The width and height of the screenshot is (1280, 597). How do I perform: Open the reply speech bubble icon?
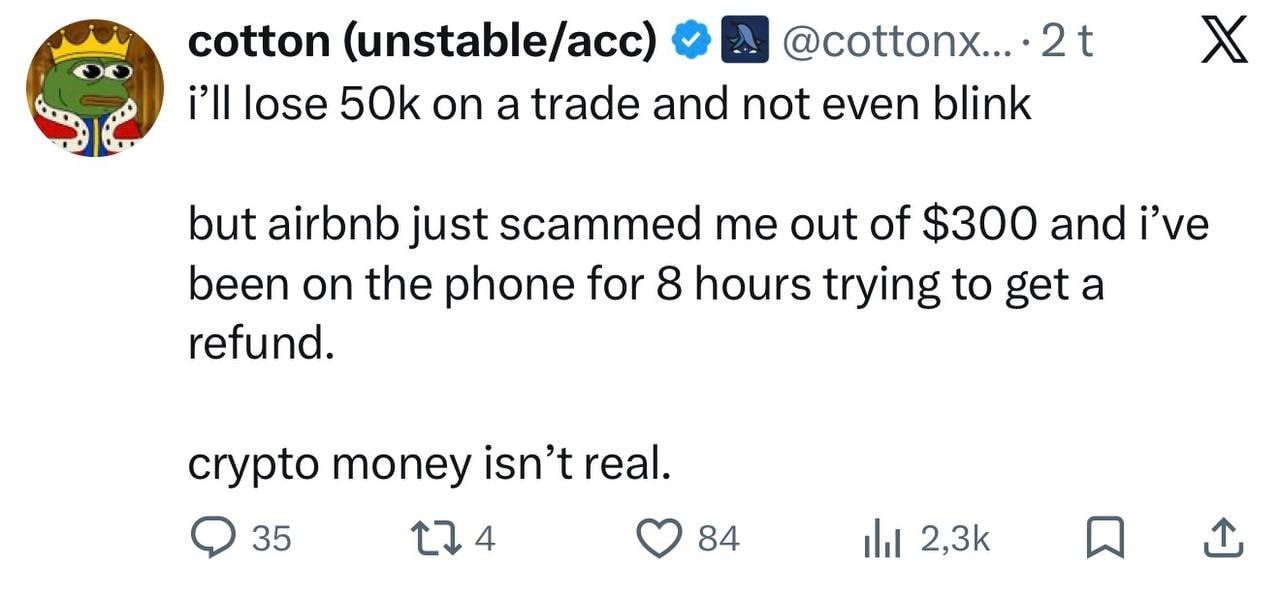pyautogui.click(x=211, y=540)
